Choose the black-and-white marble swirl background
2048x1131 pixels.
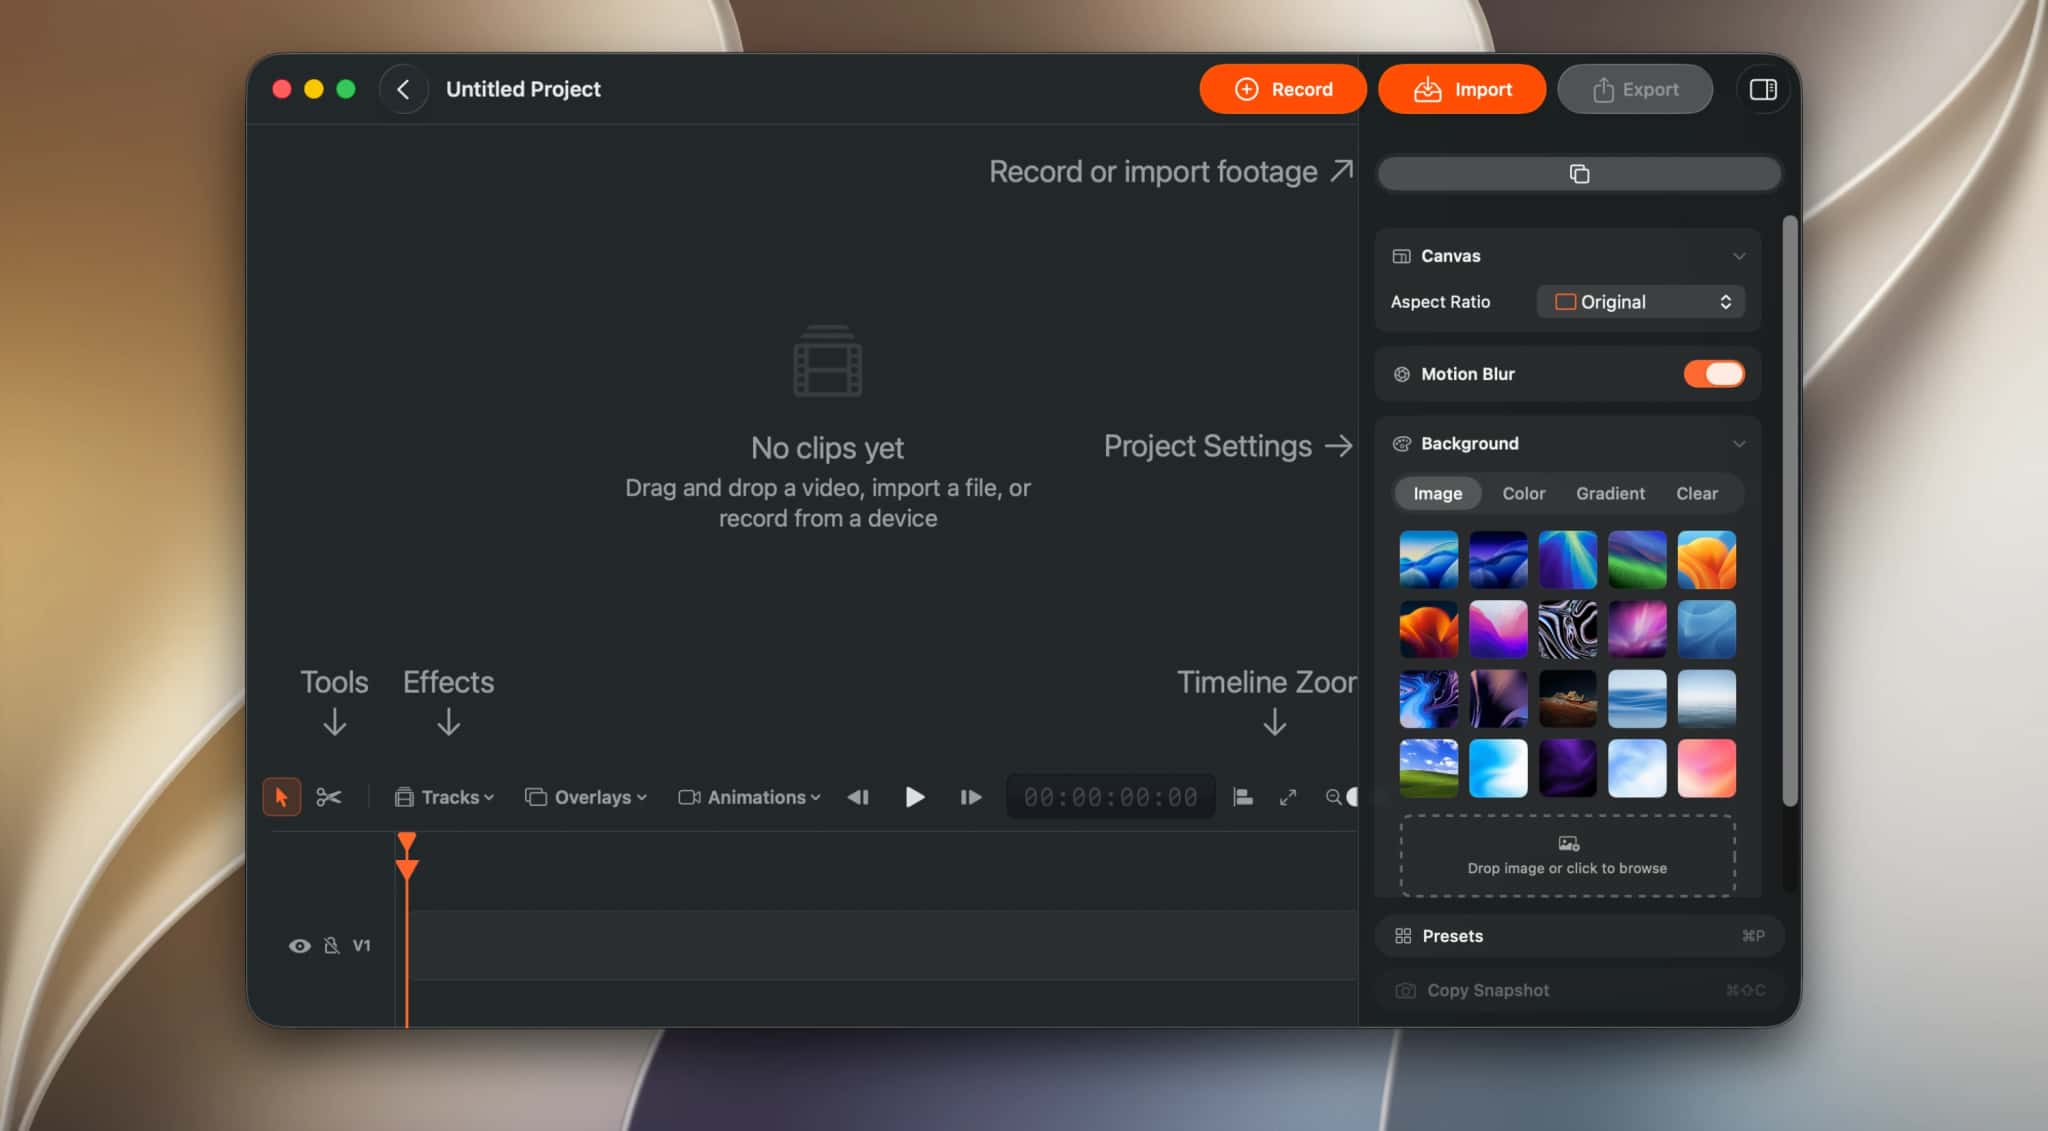[x=1567, y=629]
